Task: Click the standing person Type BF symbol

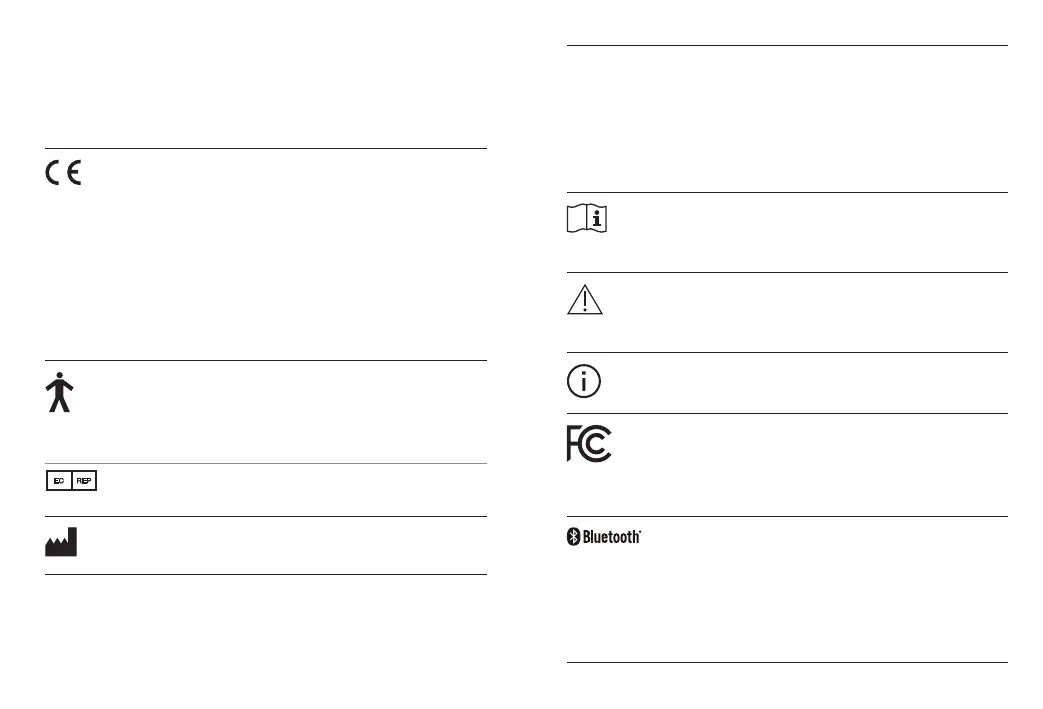Action: [x=61, y=393]
